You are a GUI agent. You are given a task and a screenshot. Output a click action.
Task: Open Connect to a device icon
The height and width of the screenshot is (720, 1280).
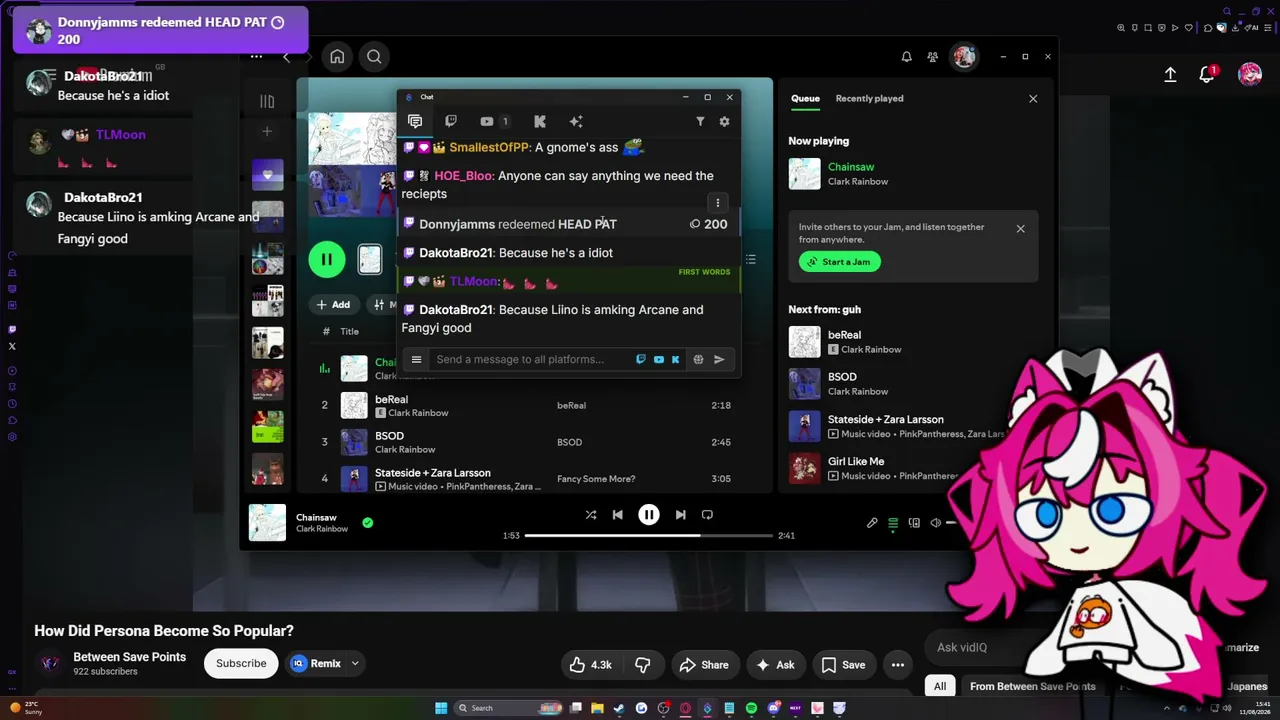pyautogui.click(x=914, y=523)
